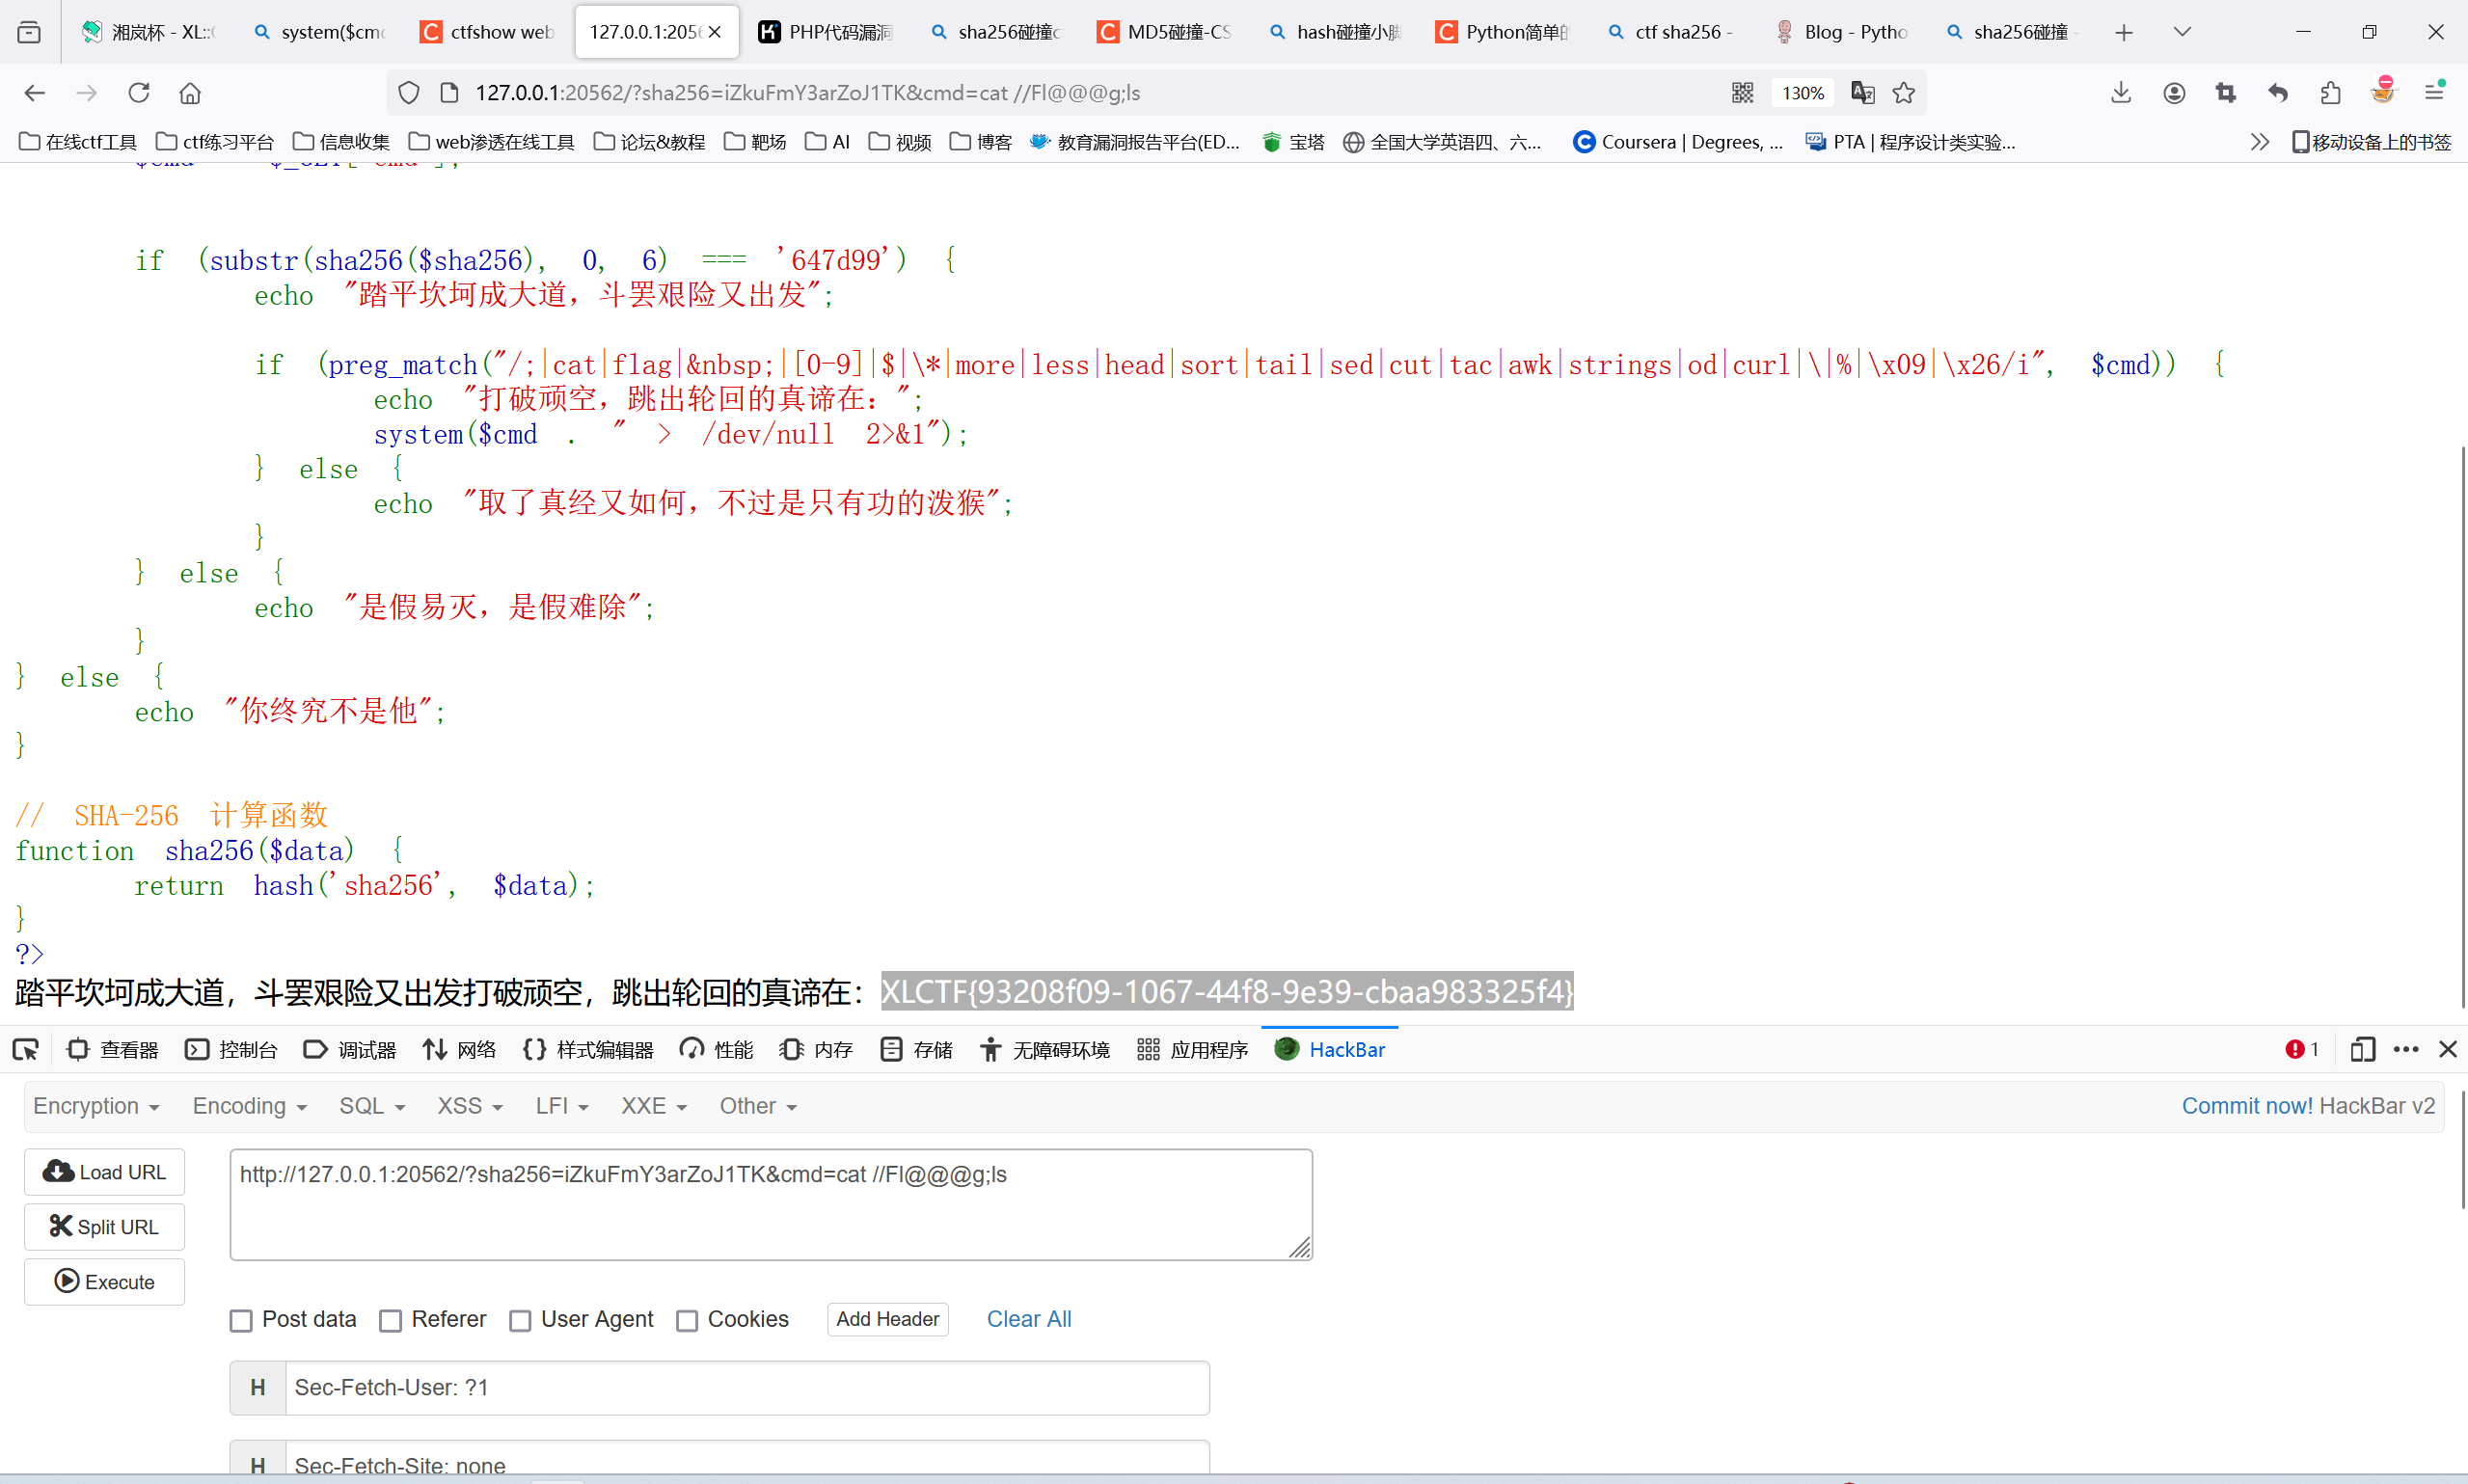
Task: Open the home page icon
Action: tap(190, 93)
